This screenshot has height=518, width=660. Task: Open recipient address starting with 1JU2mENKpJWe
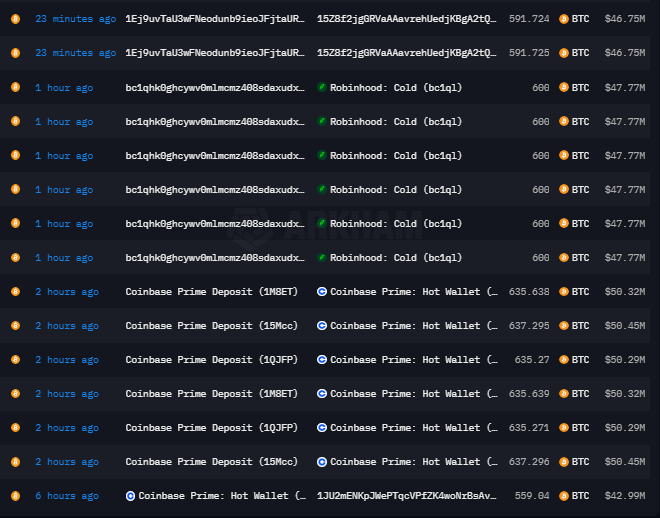click(x=406, y=496)
